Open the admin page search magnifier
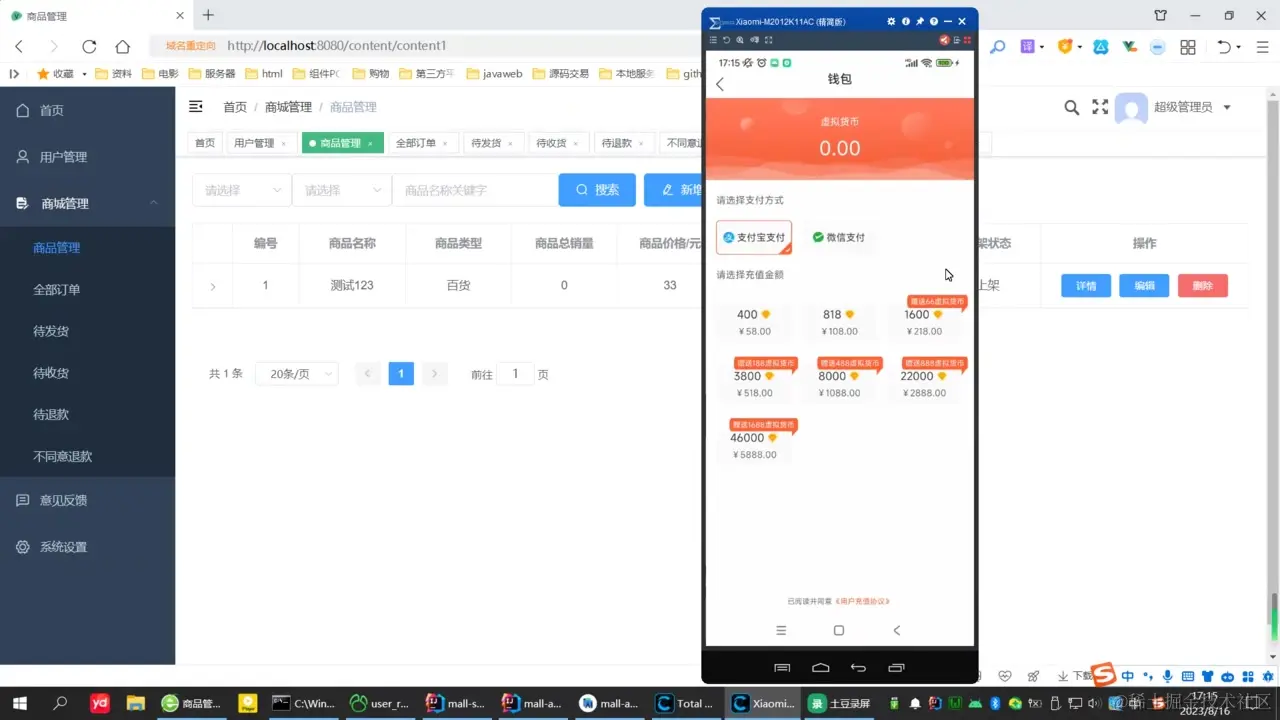This screenshot has width=1280, height=720. [1071, 107]
